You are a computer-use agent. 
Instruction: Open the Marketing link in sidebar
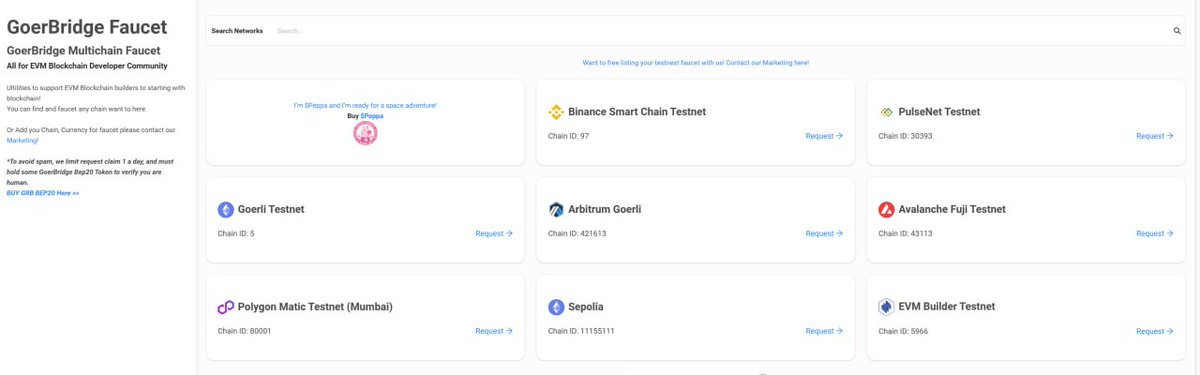pos(22,141)
